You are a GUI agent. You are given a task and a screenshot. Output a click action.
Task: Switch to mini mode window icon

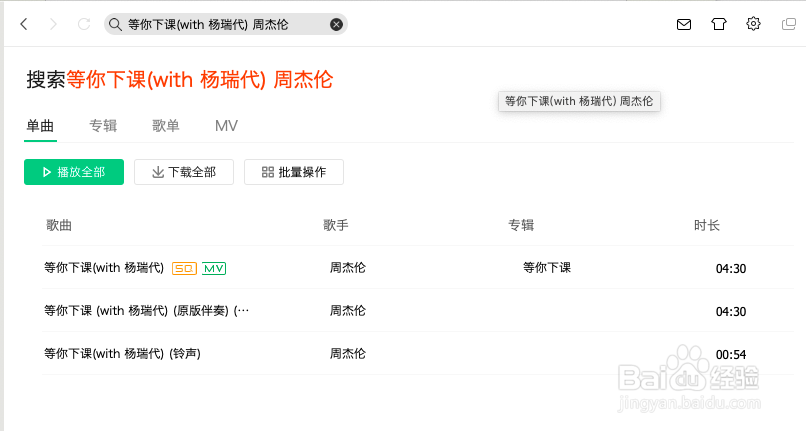[789, 24]
